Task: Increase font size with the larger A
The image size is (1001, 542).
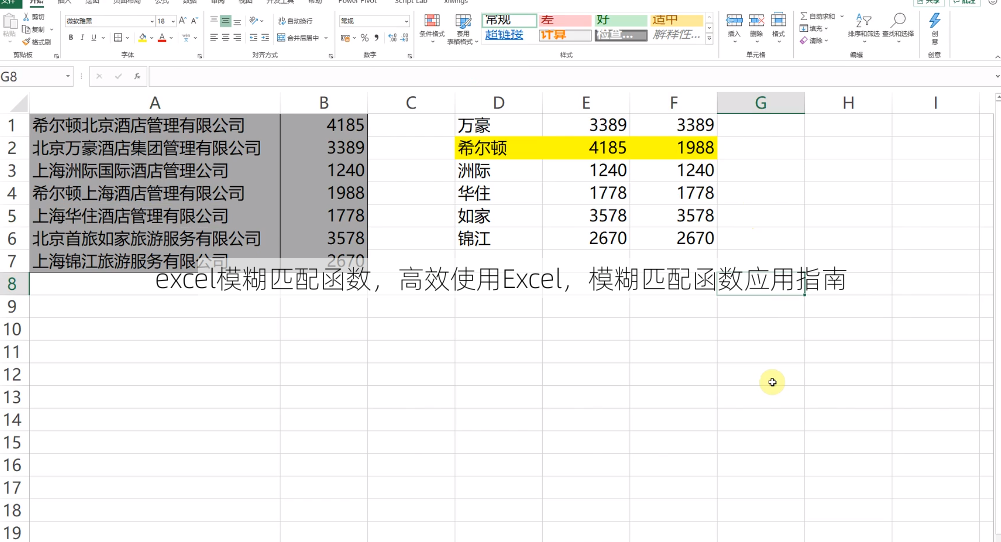Action: (x=183, y=20)
